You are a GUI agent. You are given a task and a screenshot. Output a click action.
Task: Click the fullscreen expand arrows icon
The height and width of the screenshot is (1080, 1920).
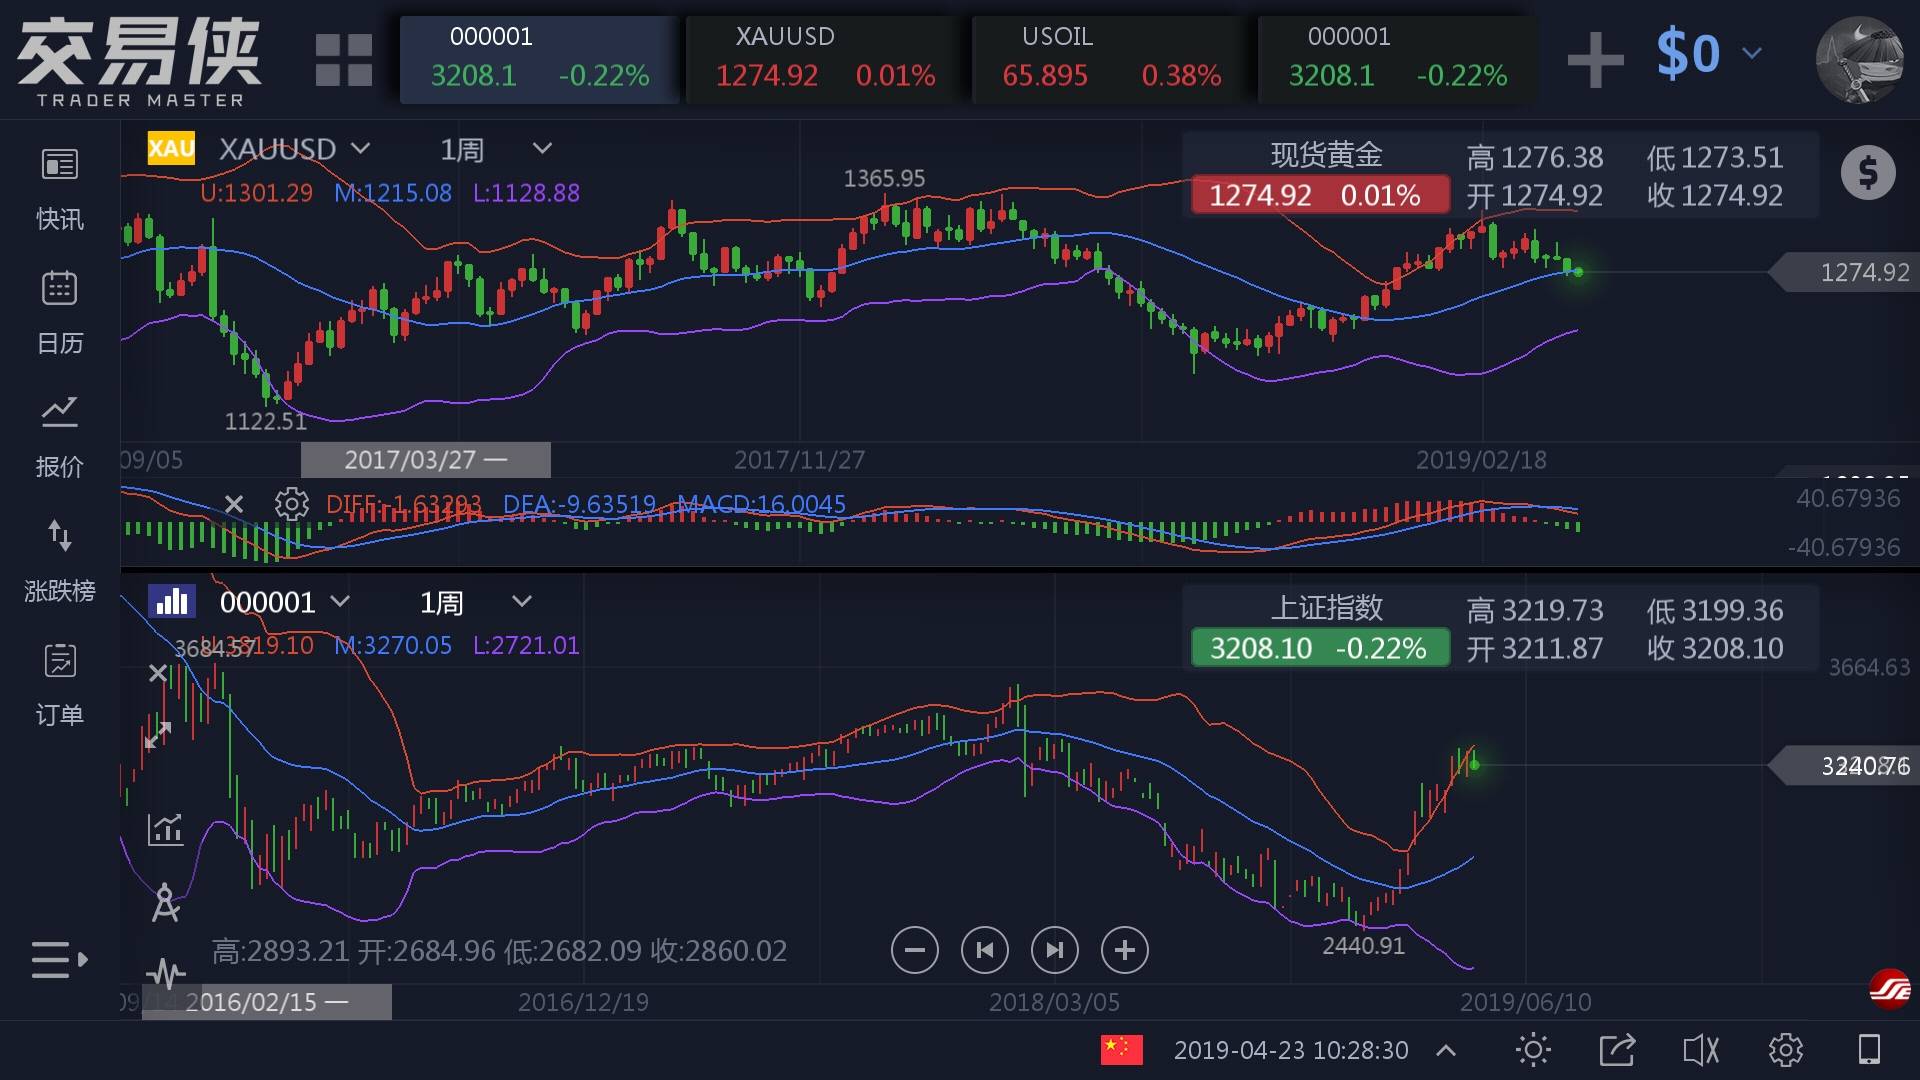[x=158, y=735]
